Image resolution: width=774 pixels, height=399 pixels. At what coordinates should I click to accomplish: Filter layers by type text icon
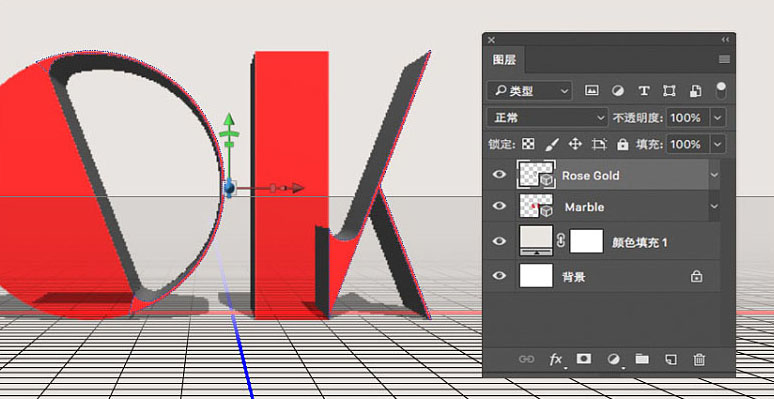644,91
